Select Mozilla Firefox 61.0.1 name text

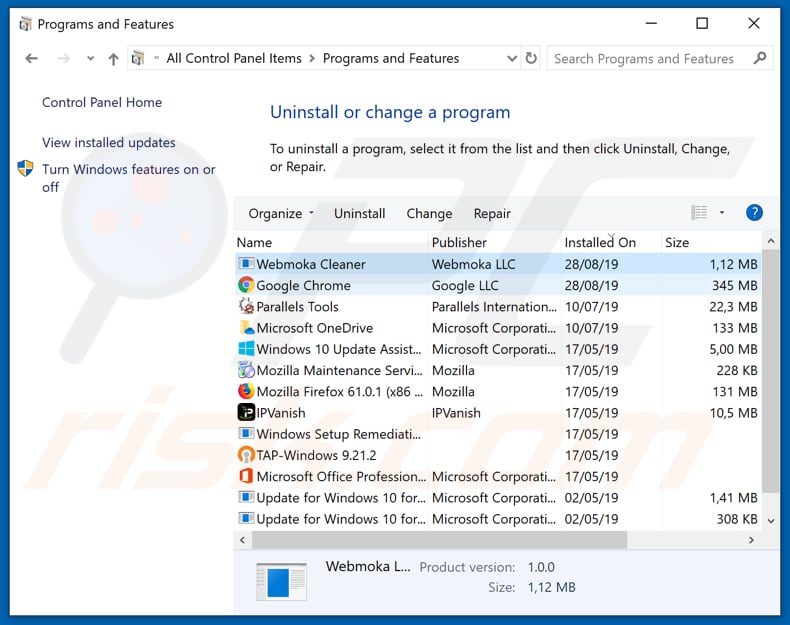pyautogui.click(x=340, y=391)
